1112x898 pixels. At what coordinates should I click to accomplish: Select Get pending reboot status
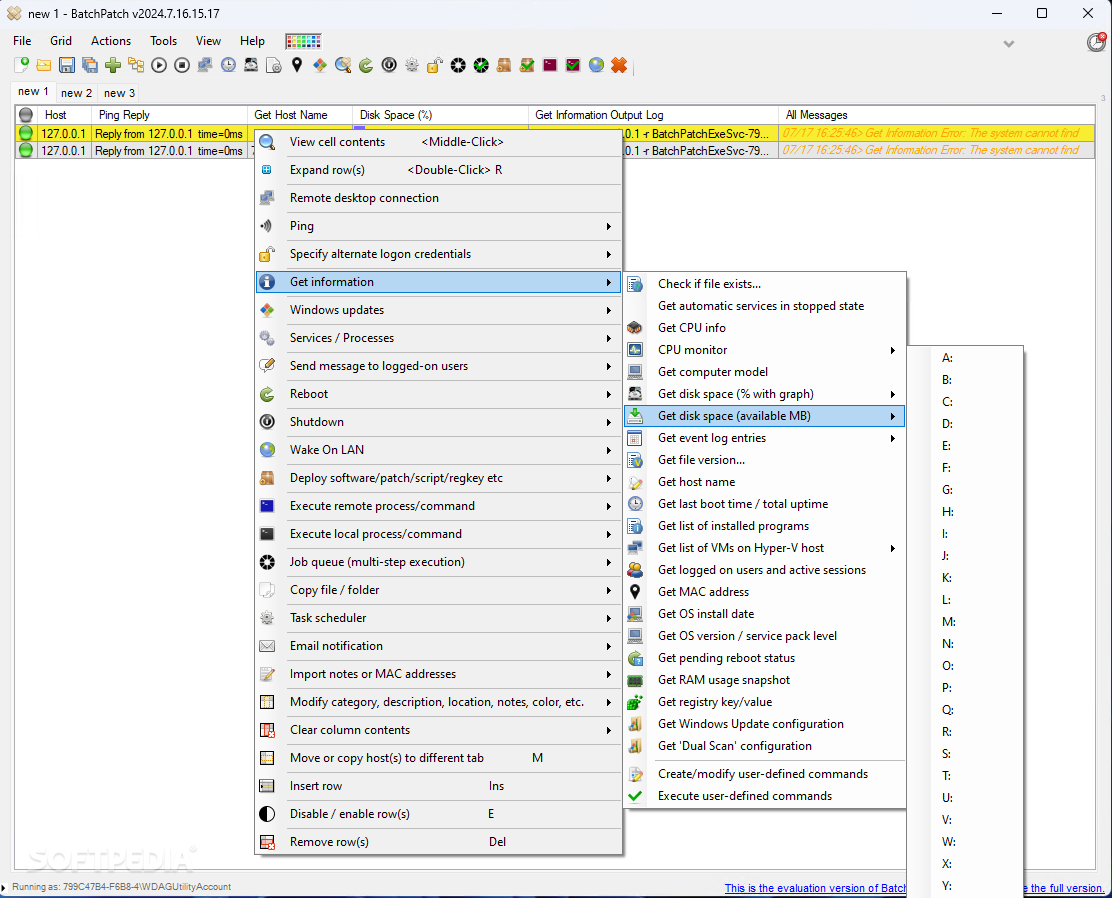coord(764,658)
